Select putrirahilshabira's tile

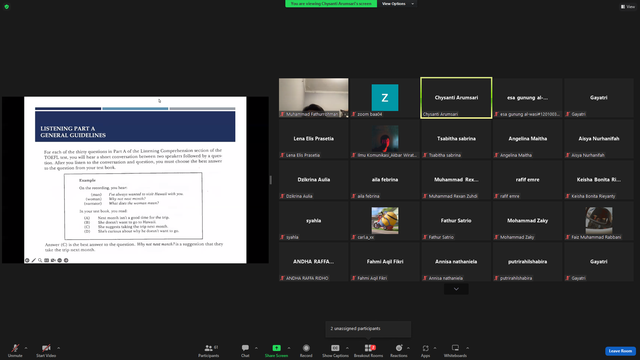tap(527, 262)
